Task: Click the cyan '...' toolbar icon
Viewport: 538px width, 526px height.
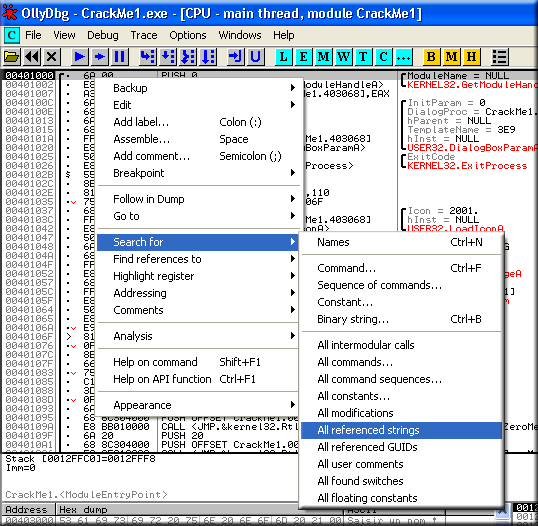Action: (403, 56)
